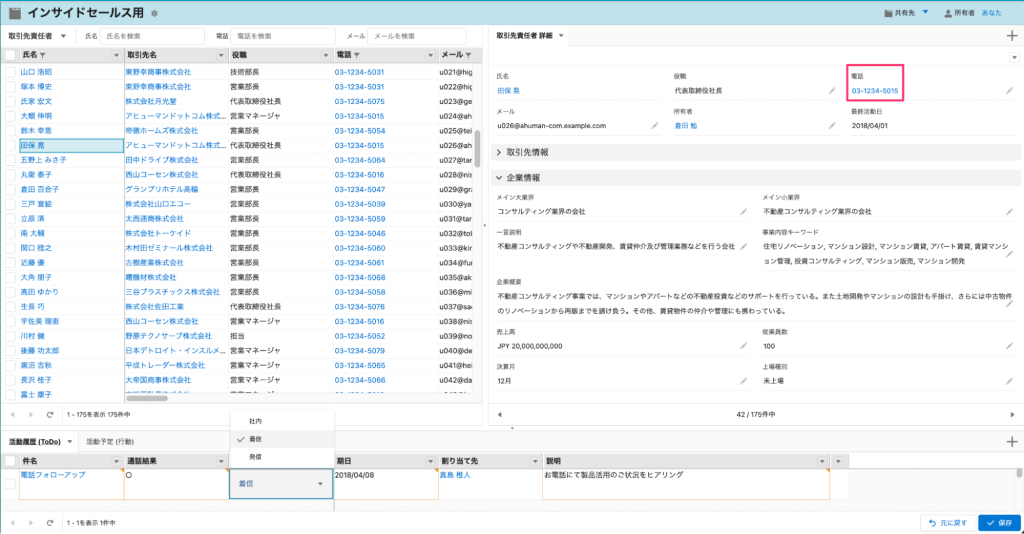Click the folder icon left of インサイドセールス用

14,12
